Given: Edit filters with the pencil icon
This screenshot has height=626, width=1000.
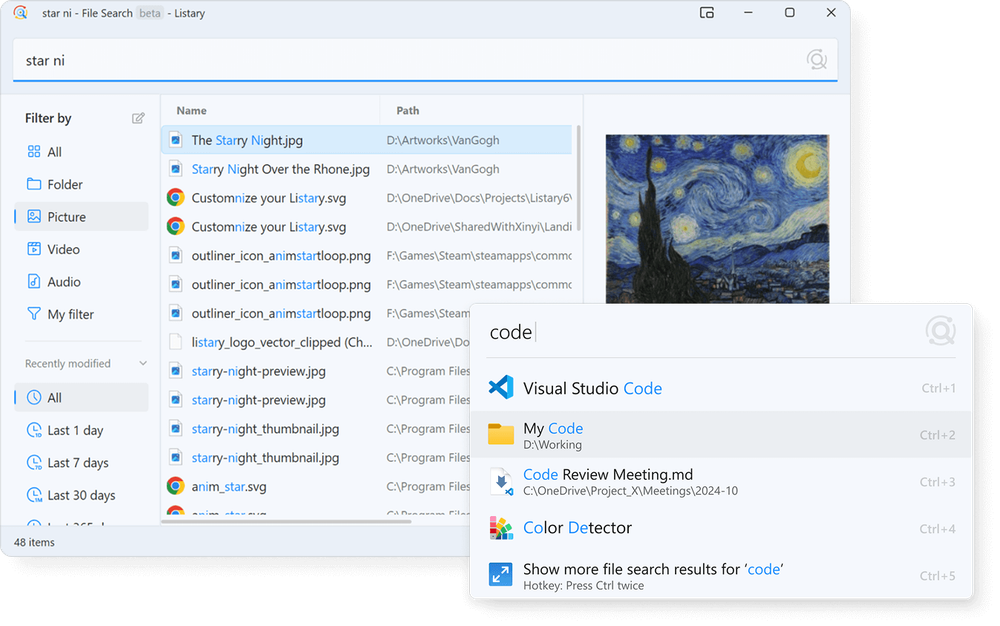Looking at the screenshot, I should pos(138,118).
